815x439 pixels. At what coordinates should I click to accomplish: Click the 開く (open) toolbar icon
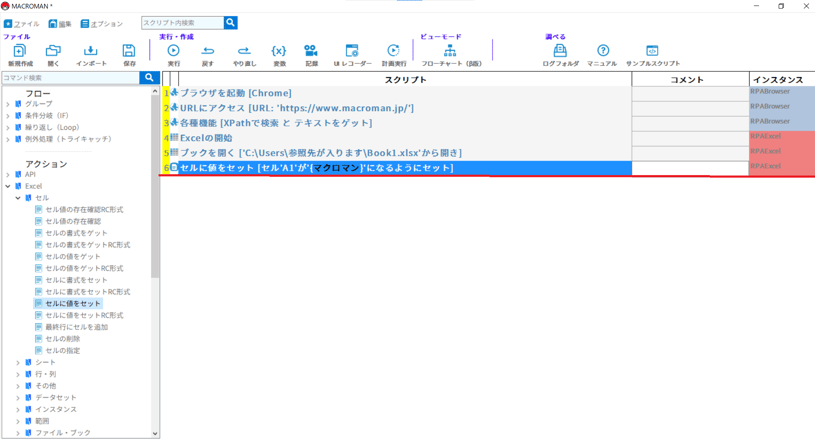53,51
